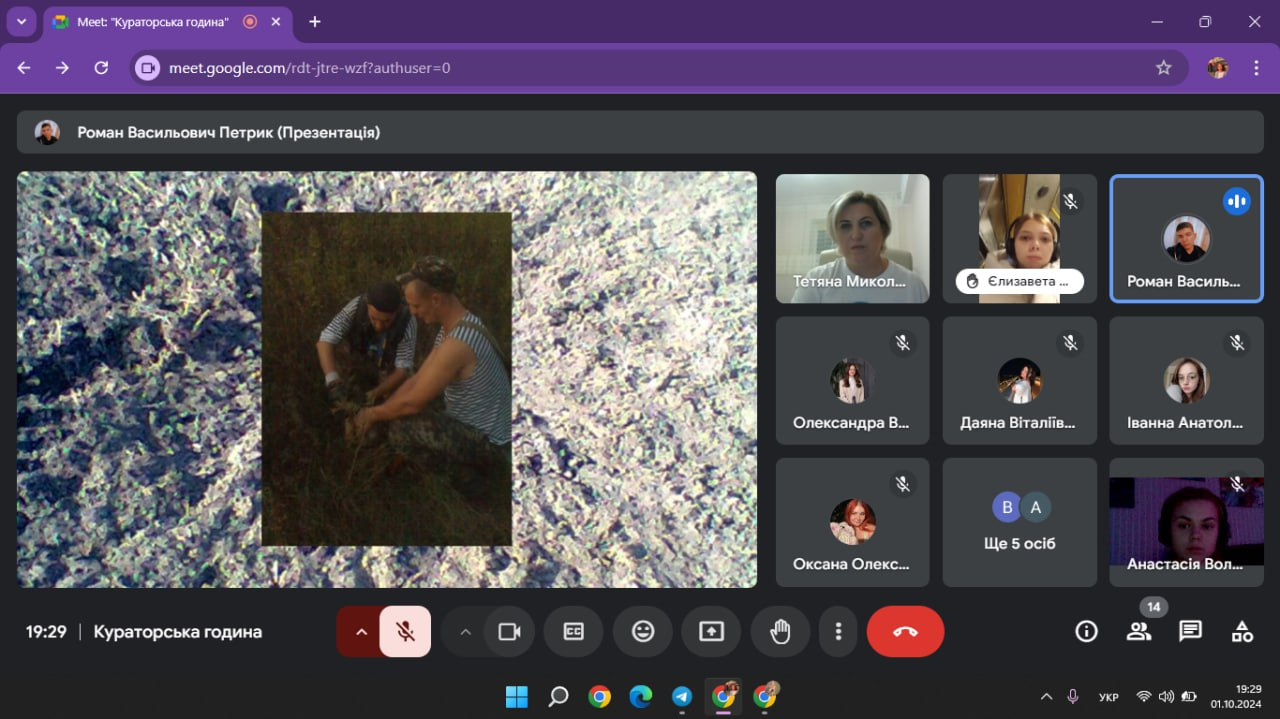
Task: Turn on the camera toggle
Action: pos(510,632)
